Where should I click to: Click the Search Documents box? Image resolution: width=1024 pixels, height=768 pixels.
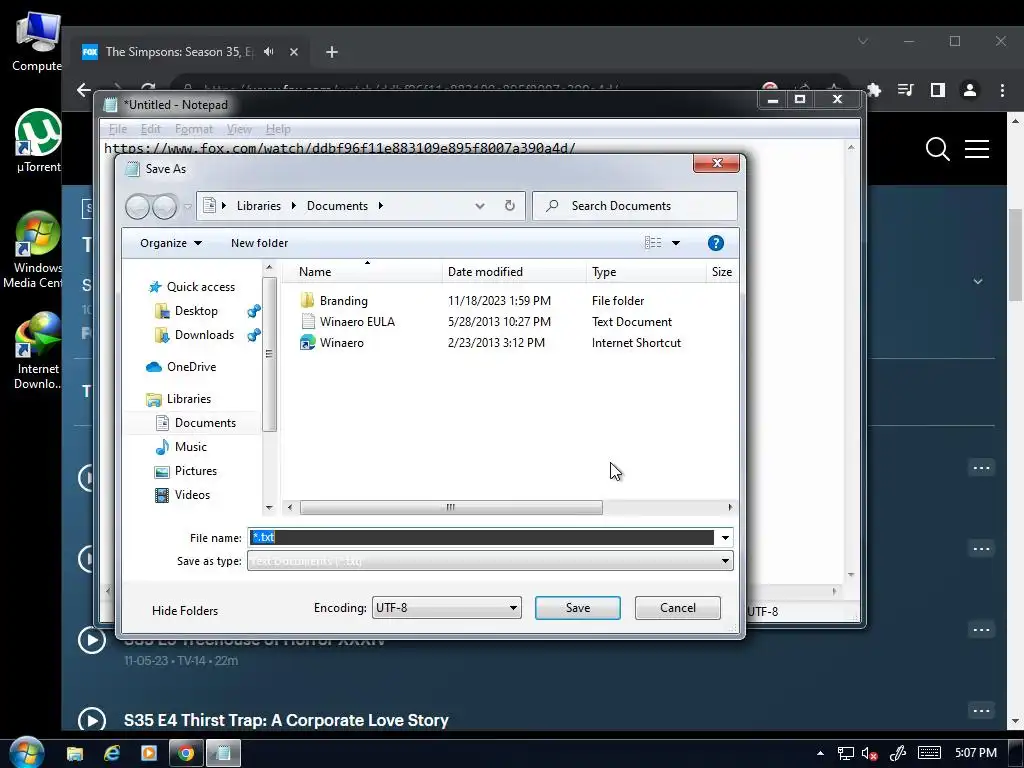[x=635, y=206]
